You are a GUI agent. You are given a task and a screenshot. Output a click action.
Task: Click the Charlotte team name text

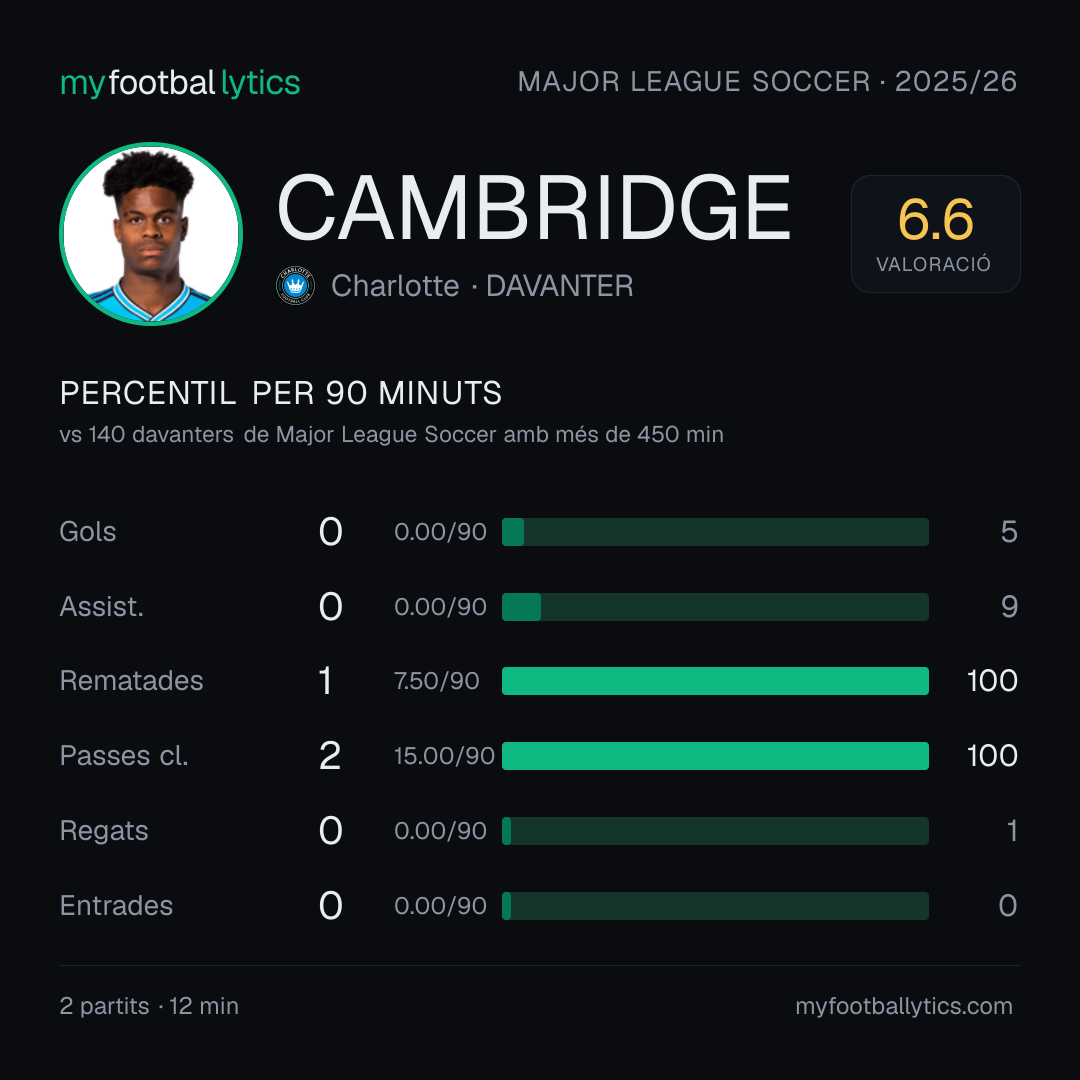(x=395, y=286)
